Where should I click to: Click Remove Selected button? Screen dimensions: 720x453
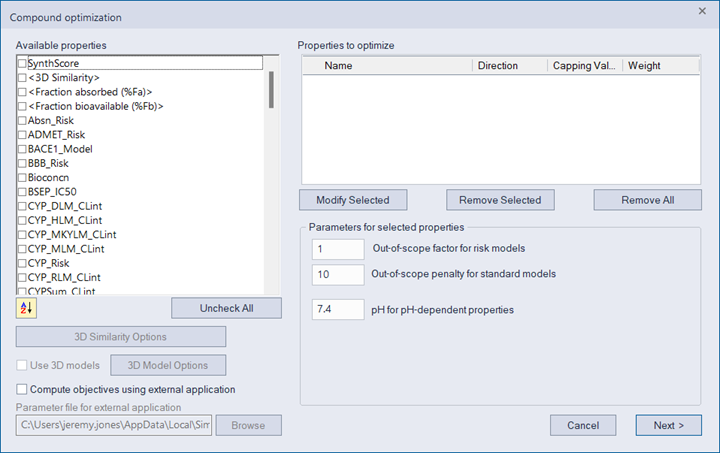(x=500, y=200)
